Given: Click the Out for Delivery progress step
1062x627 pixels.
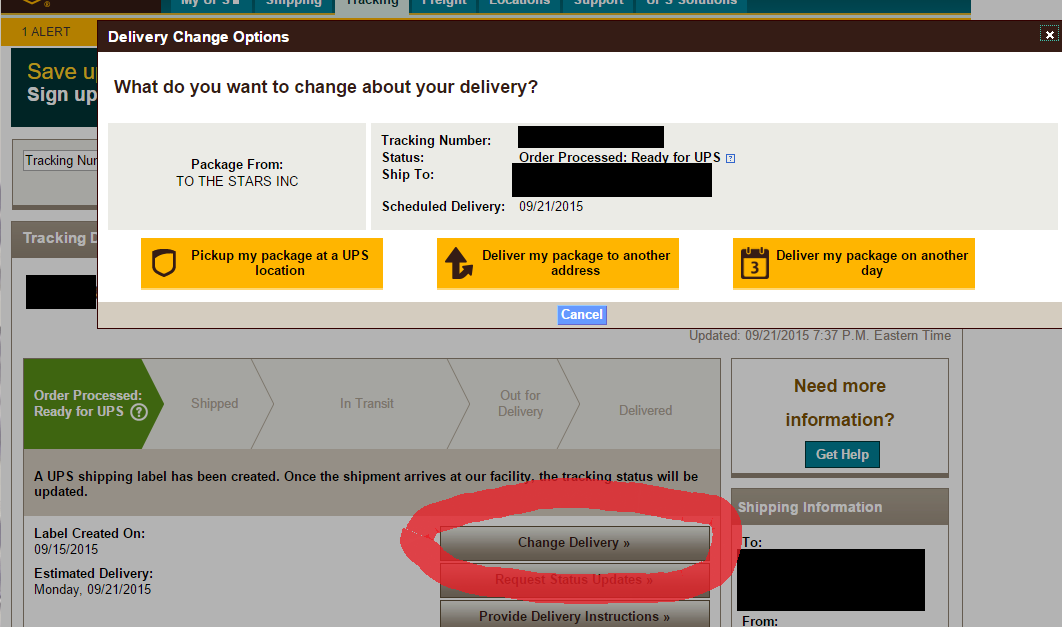Looking at the screenshot, I should 520,404.
